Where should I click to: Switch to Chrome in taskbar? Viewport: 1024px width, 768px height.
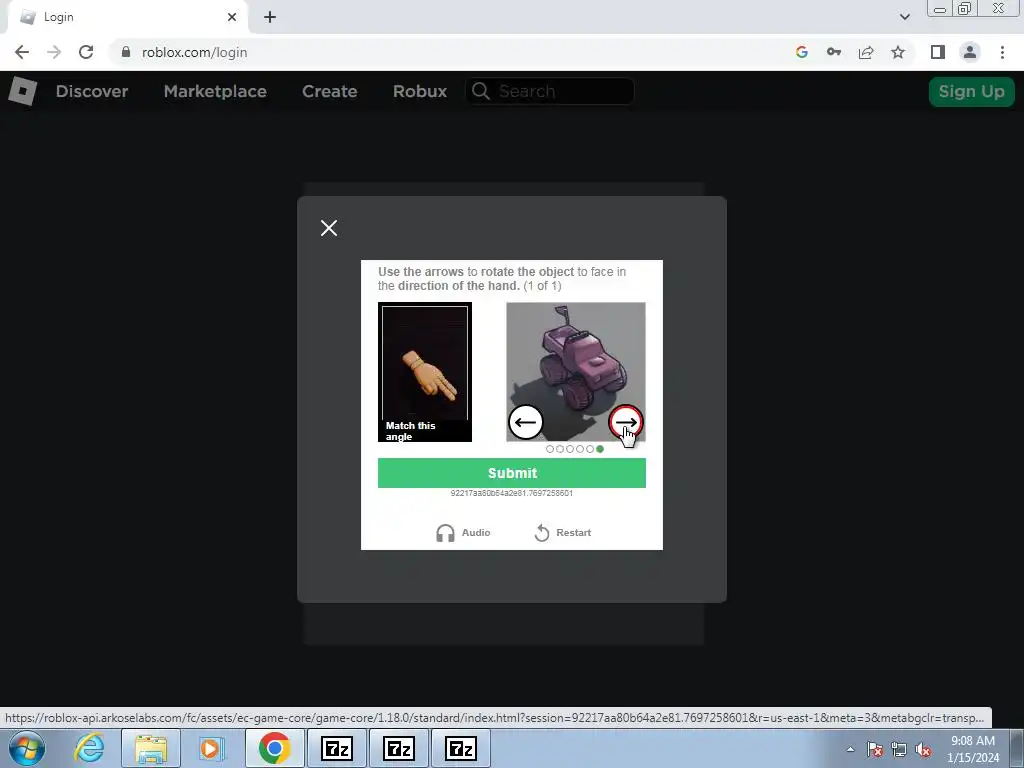274,748
